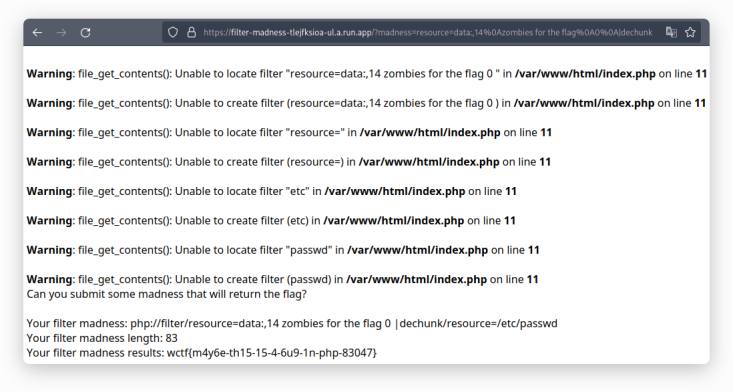This screenshot has height=392, width=733.
Task: Go forward with the forward arrow
Action: click(61, 32)
